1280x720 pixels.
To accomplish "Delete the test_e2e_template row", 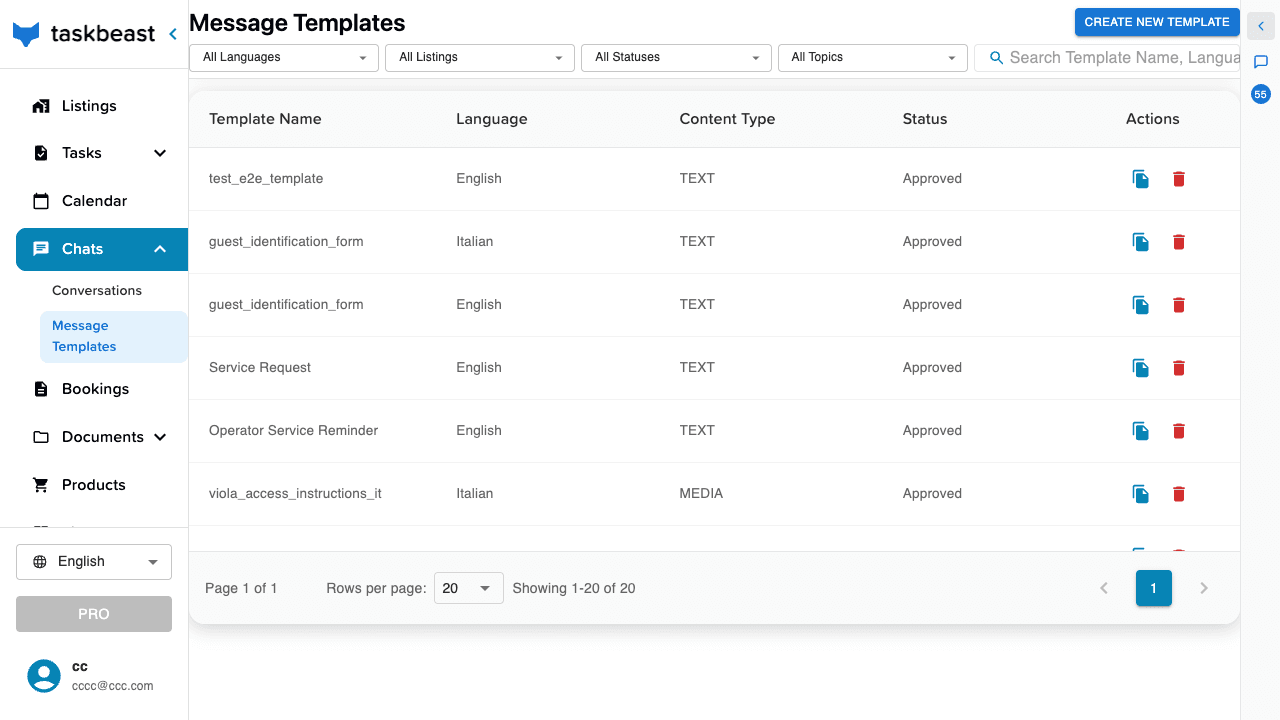I will coord(1179,179).
